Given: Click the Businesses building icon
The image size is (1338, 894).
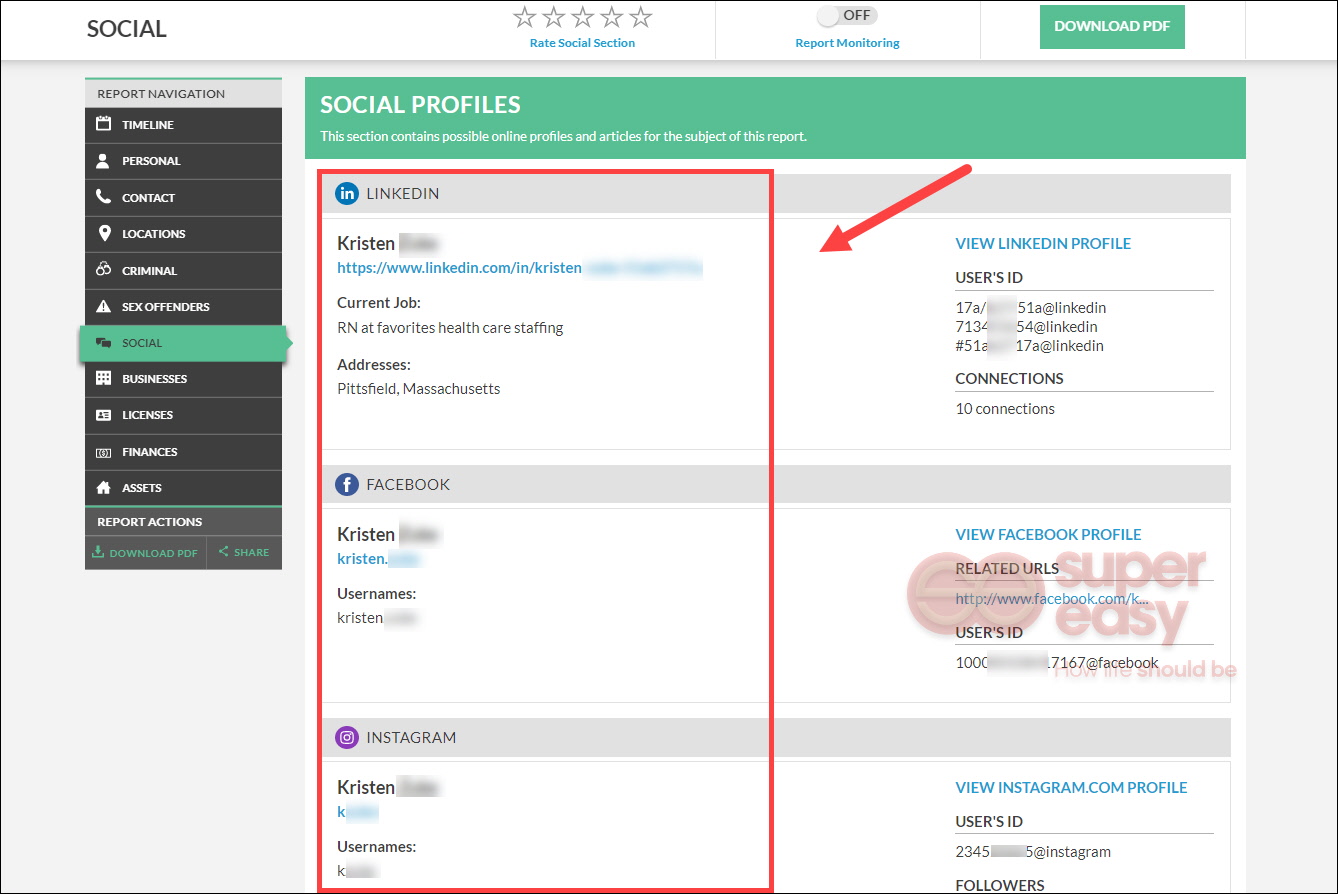Looking at the screenshot, I should pos(103,379).
